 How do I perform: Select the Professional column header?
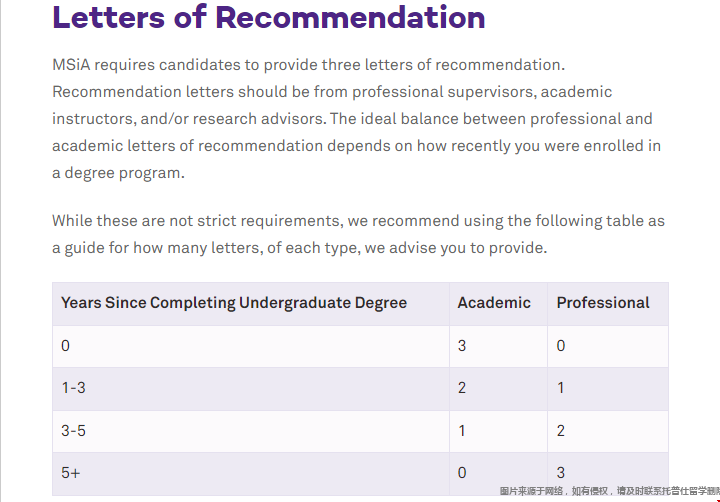(x=603, y=303)
